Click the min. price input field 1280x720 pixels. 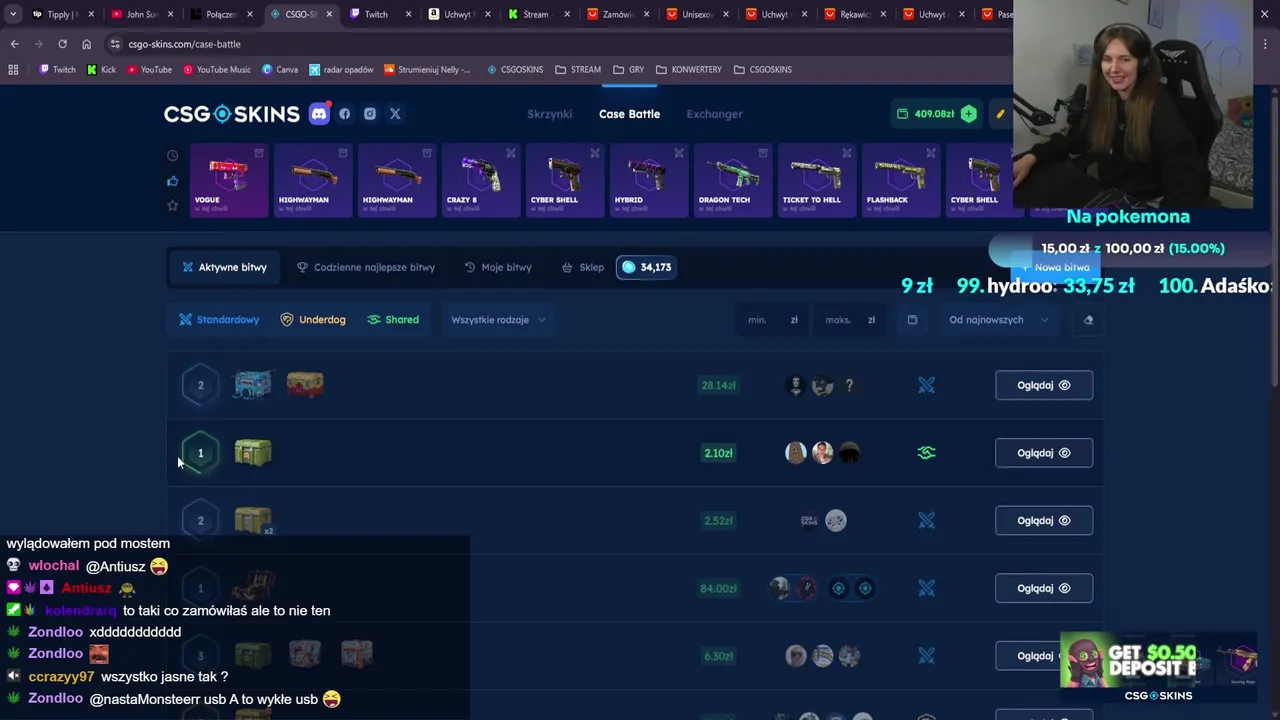point(771,320)
